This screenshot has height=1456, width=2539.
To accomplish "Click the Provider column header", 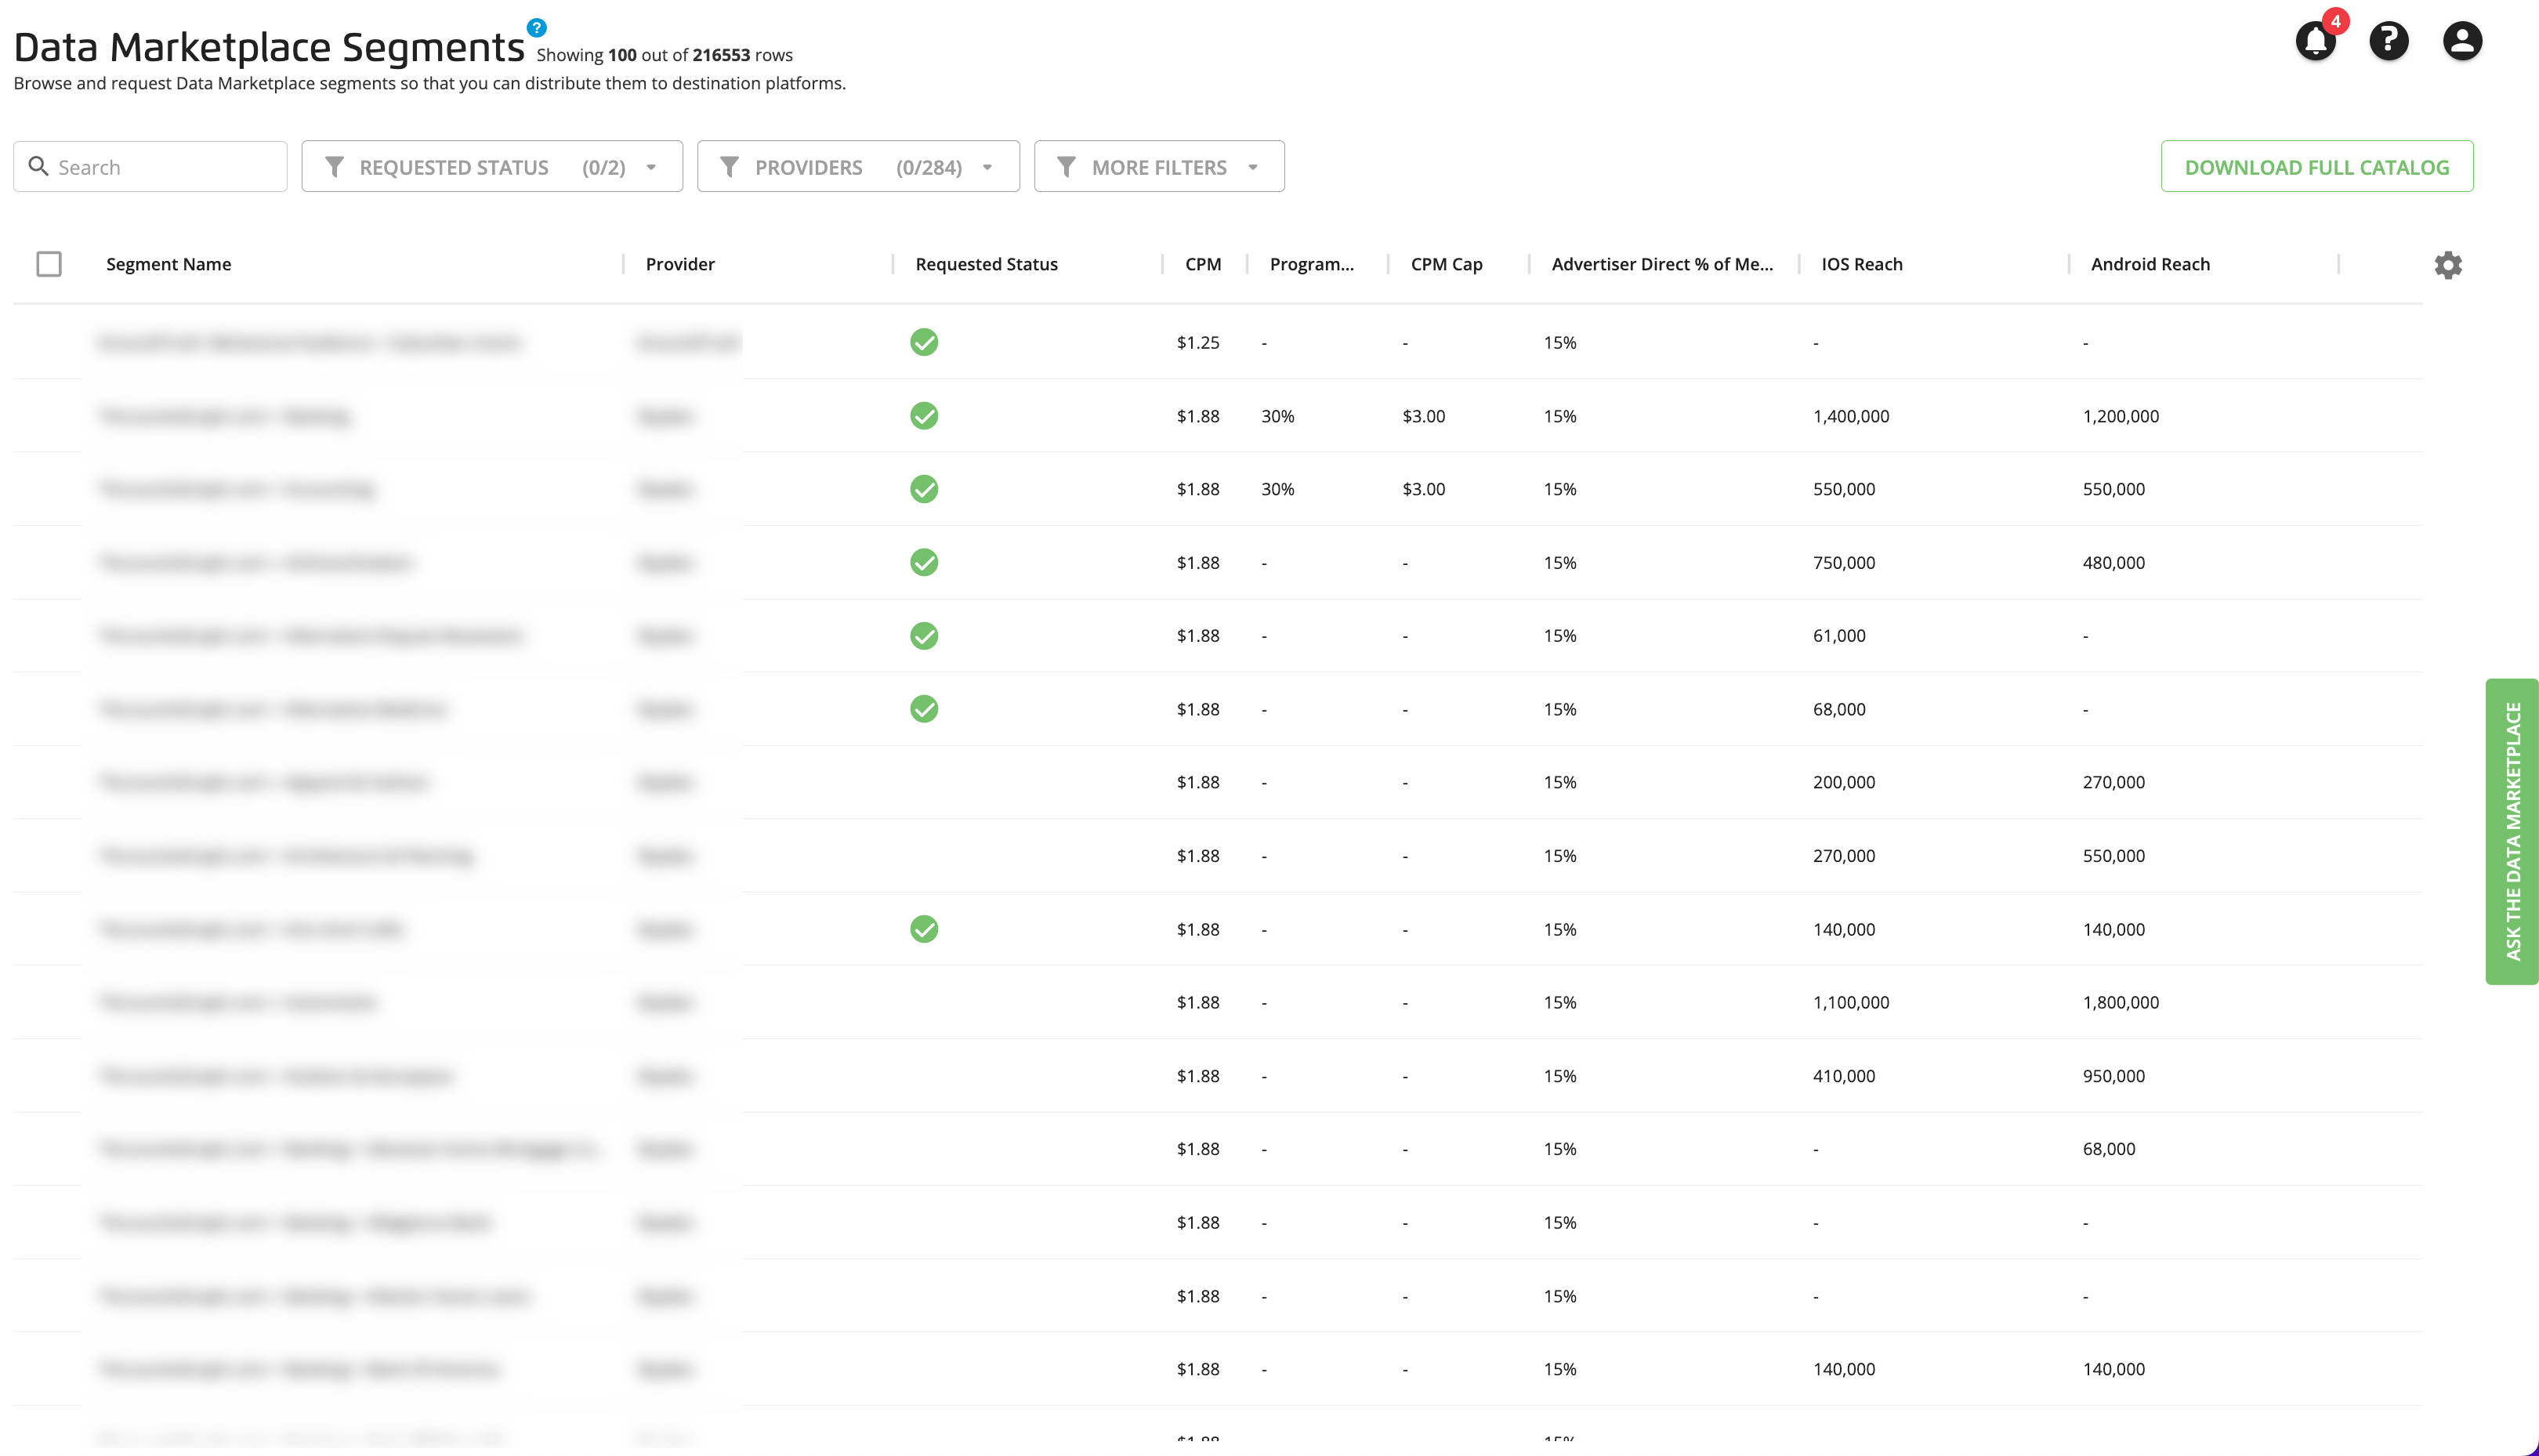I will click(x=679, y=263).
